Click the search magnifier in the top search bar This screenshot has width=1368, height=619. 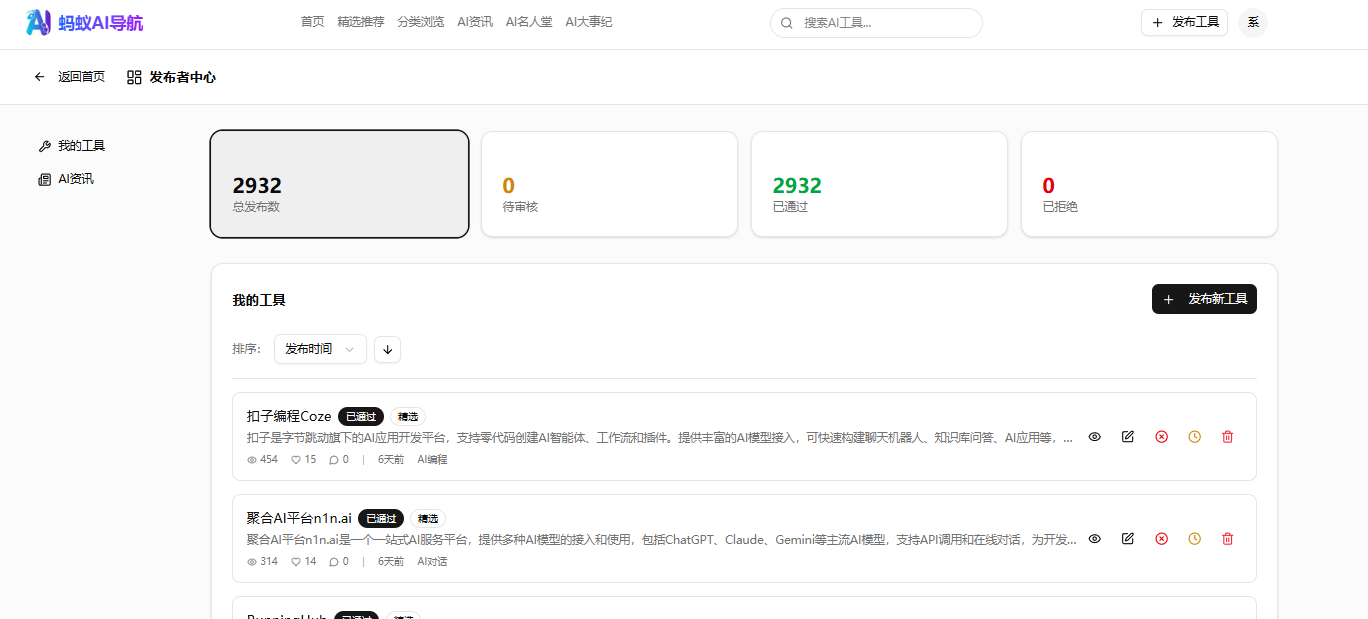tap(786, 22)
